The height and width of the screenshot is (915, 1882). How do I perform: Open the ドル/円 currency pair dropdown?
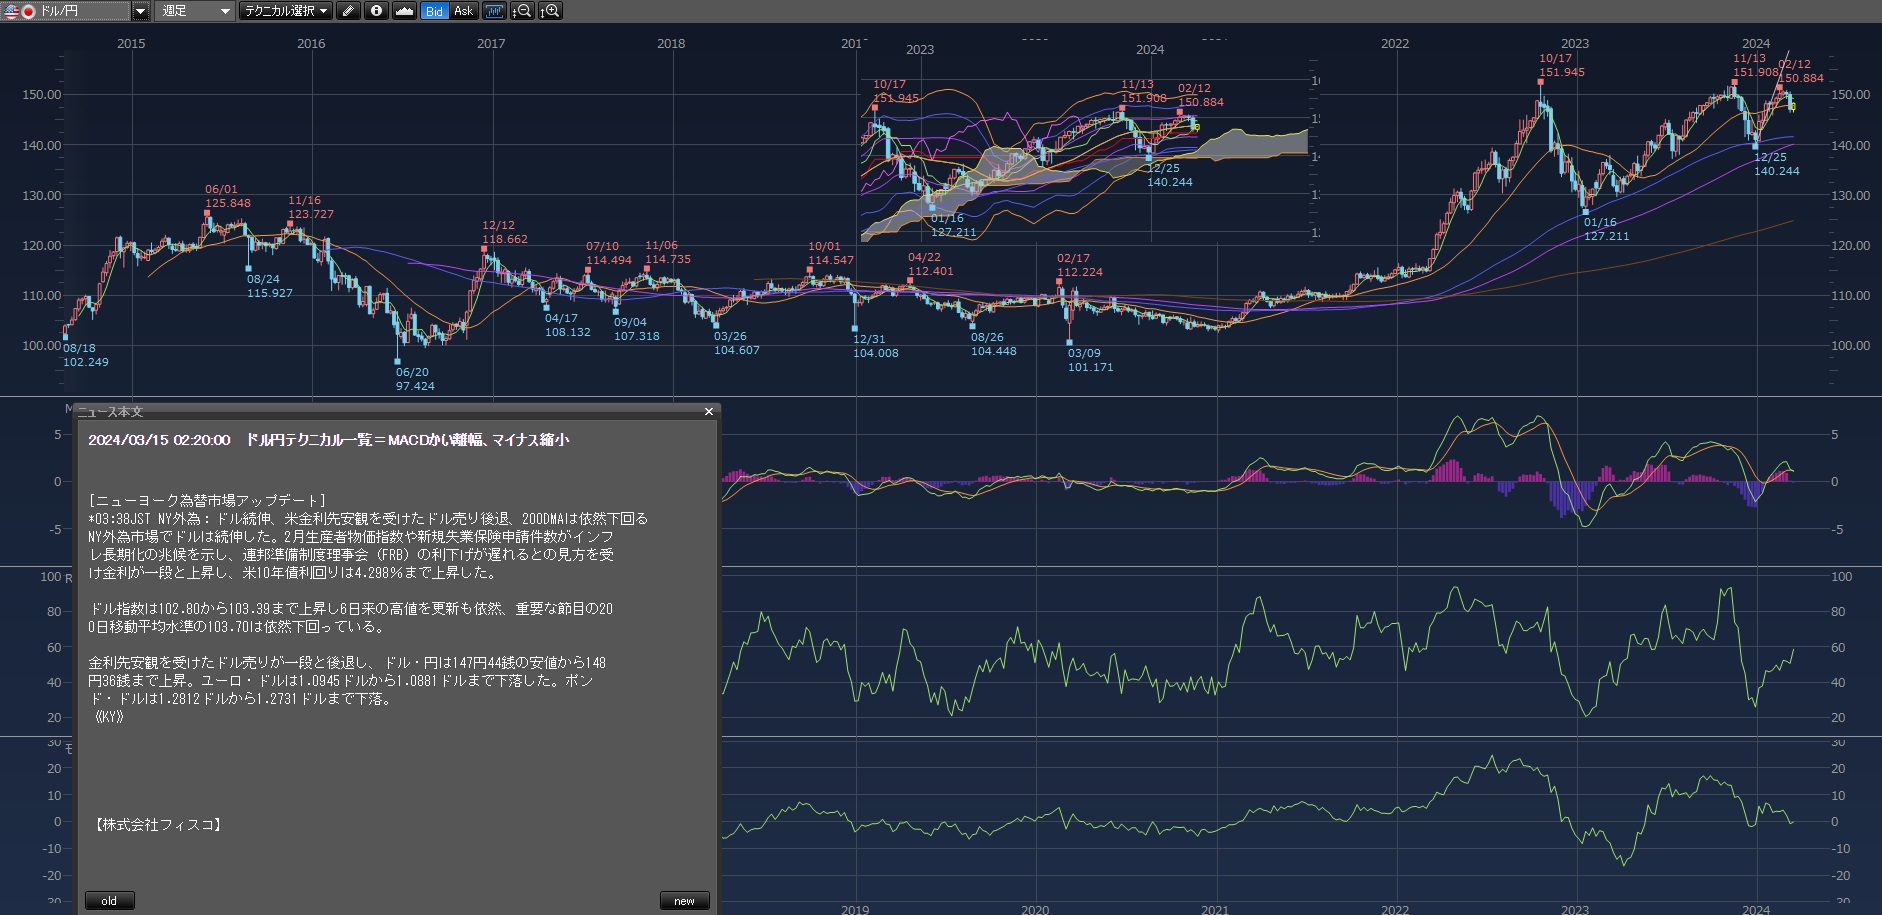pyautogui.click(x=140, y=11)
